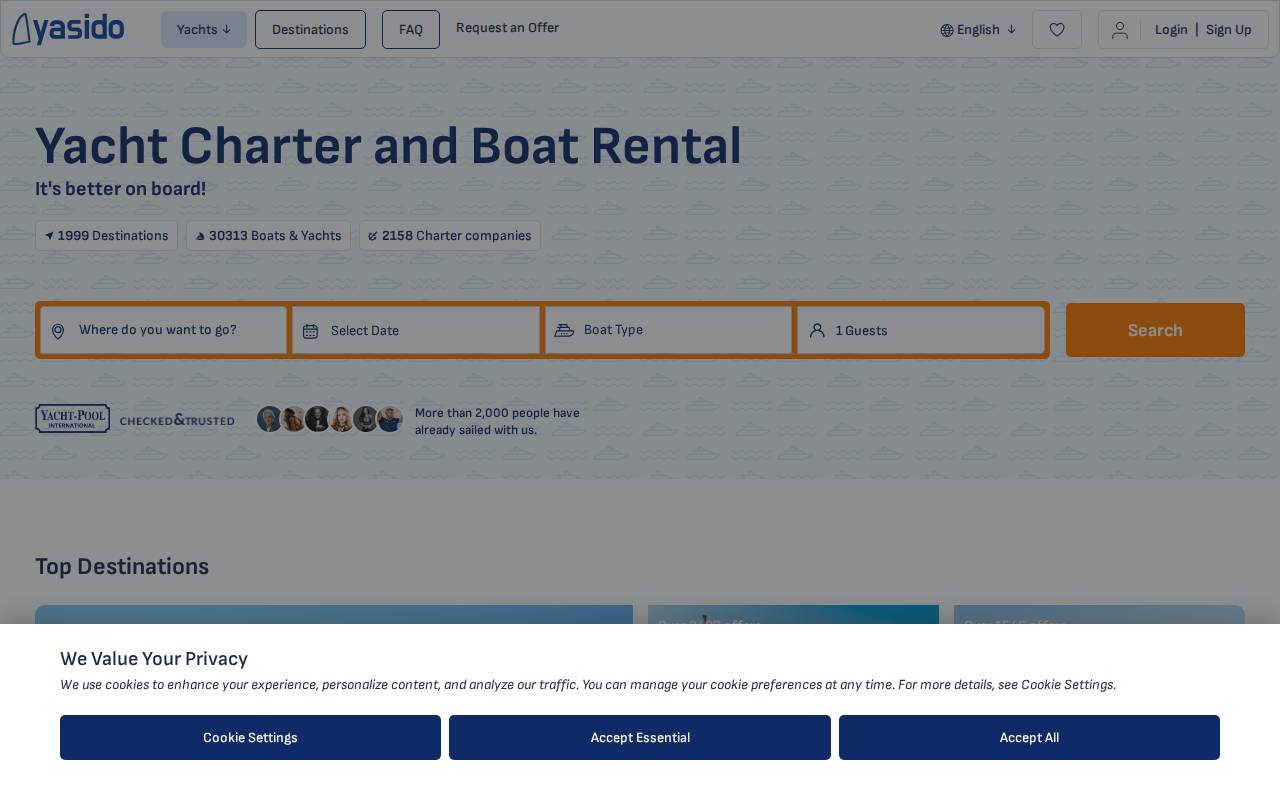Click the globe language icon
Image resolution: width=1280 pixels, height=800 pixels.
(946, 30)
